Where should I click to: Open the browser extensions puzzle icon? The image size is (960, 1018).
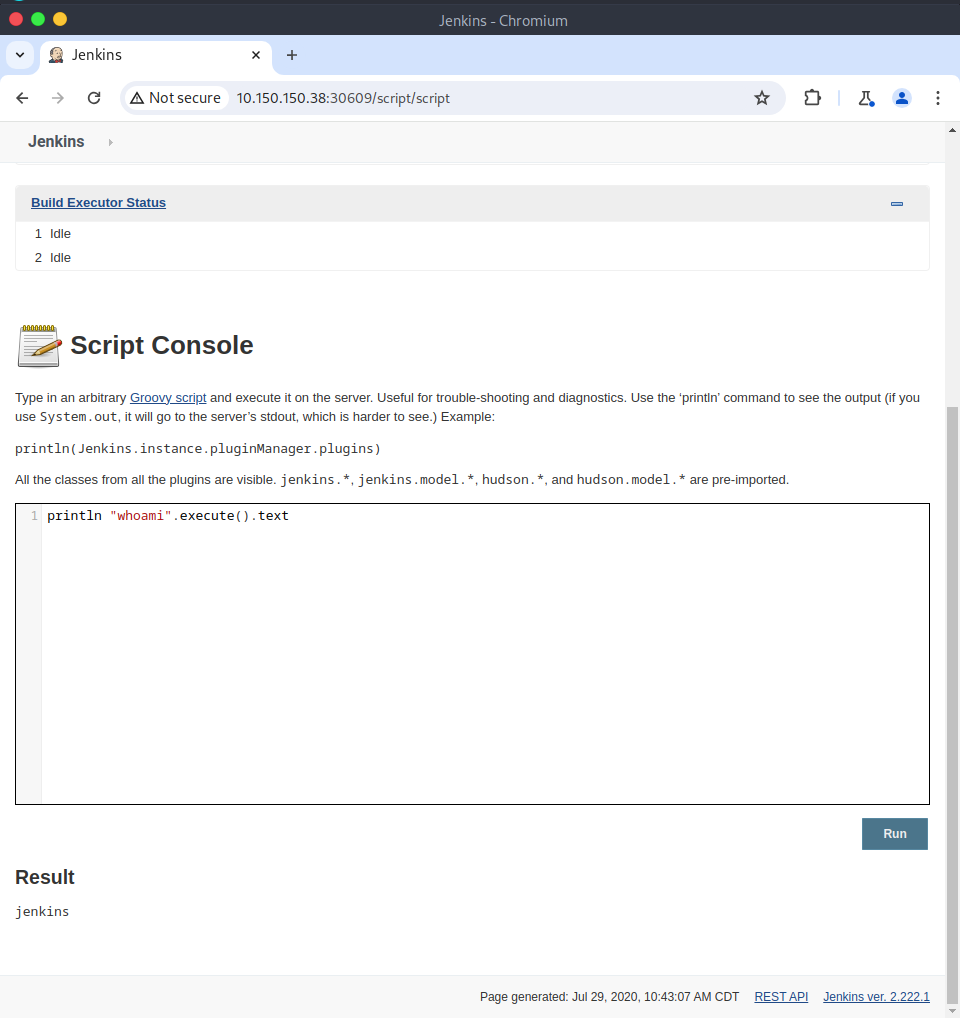[812, 98]
